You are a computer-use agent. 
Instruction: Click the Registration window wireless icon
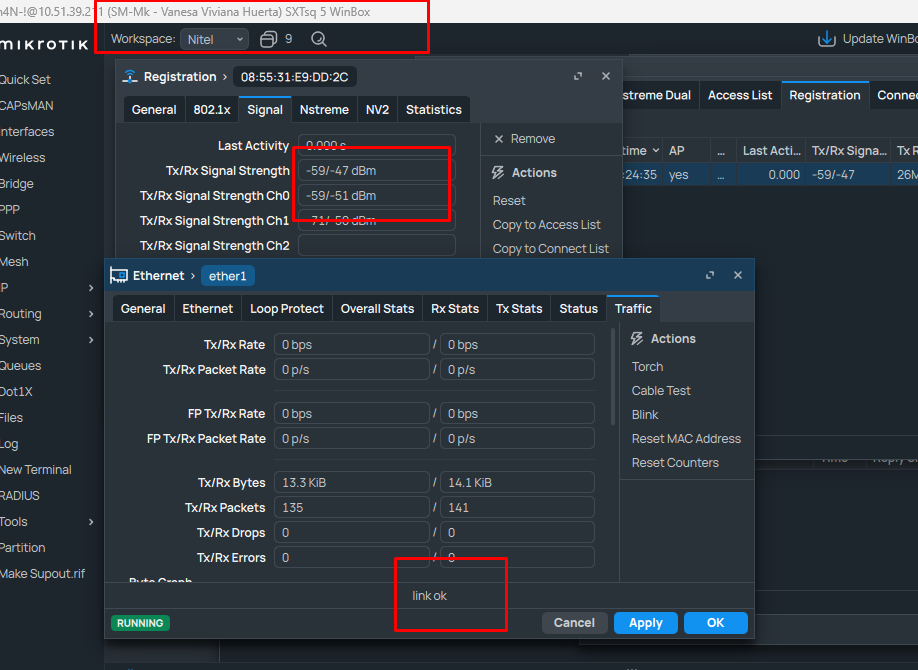130,77
